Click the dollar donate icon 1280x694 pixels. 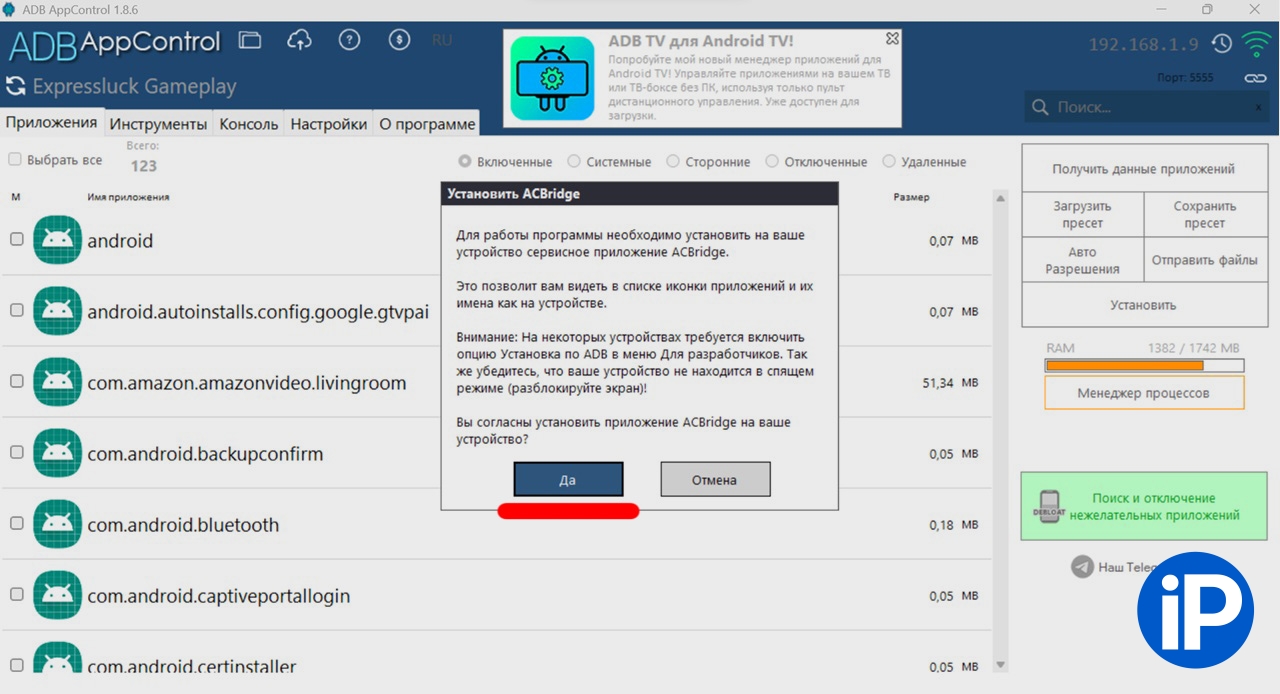[x=399, y=41]
